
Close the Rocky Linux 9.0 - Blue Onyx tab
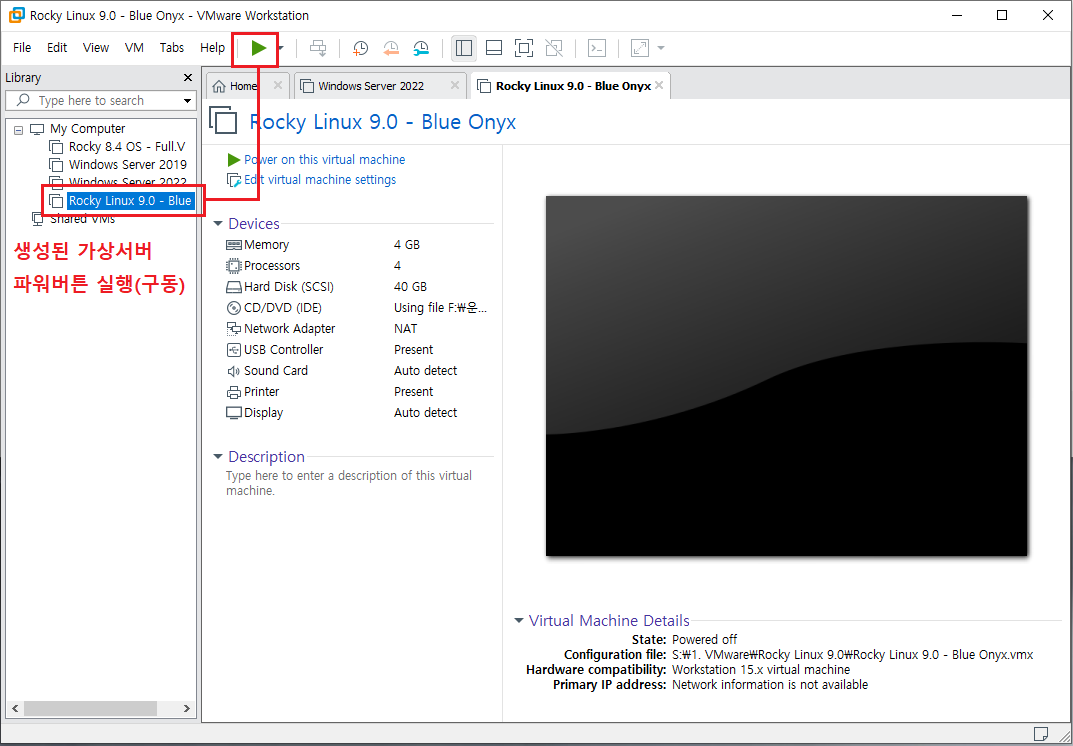pyautogui.click(x=659, y=86)
